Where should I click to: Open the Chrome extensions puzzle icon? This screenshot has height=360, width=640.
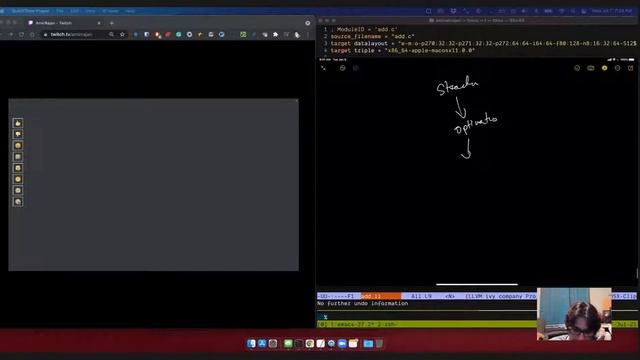(x=276, y=35)
